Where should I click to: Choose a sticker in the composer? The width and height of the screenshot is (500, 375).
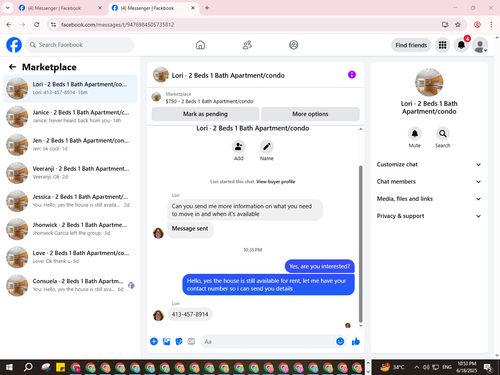tap(179, 341)
